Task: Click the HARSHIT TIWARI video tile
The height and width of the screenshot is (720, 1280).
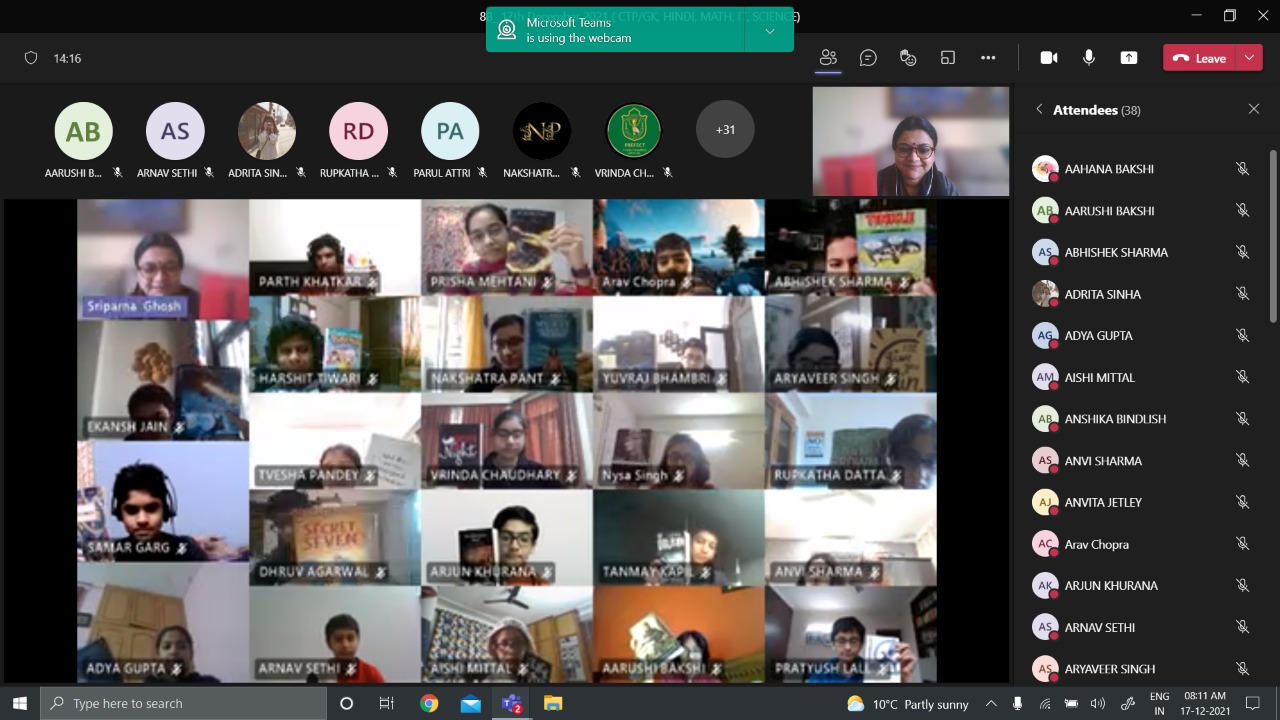Action: click(x=335, y=344)
